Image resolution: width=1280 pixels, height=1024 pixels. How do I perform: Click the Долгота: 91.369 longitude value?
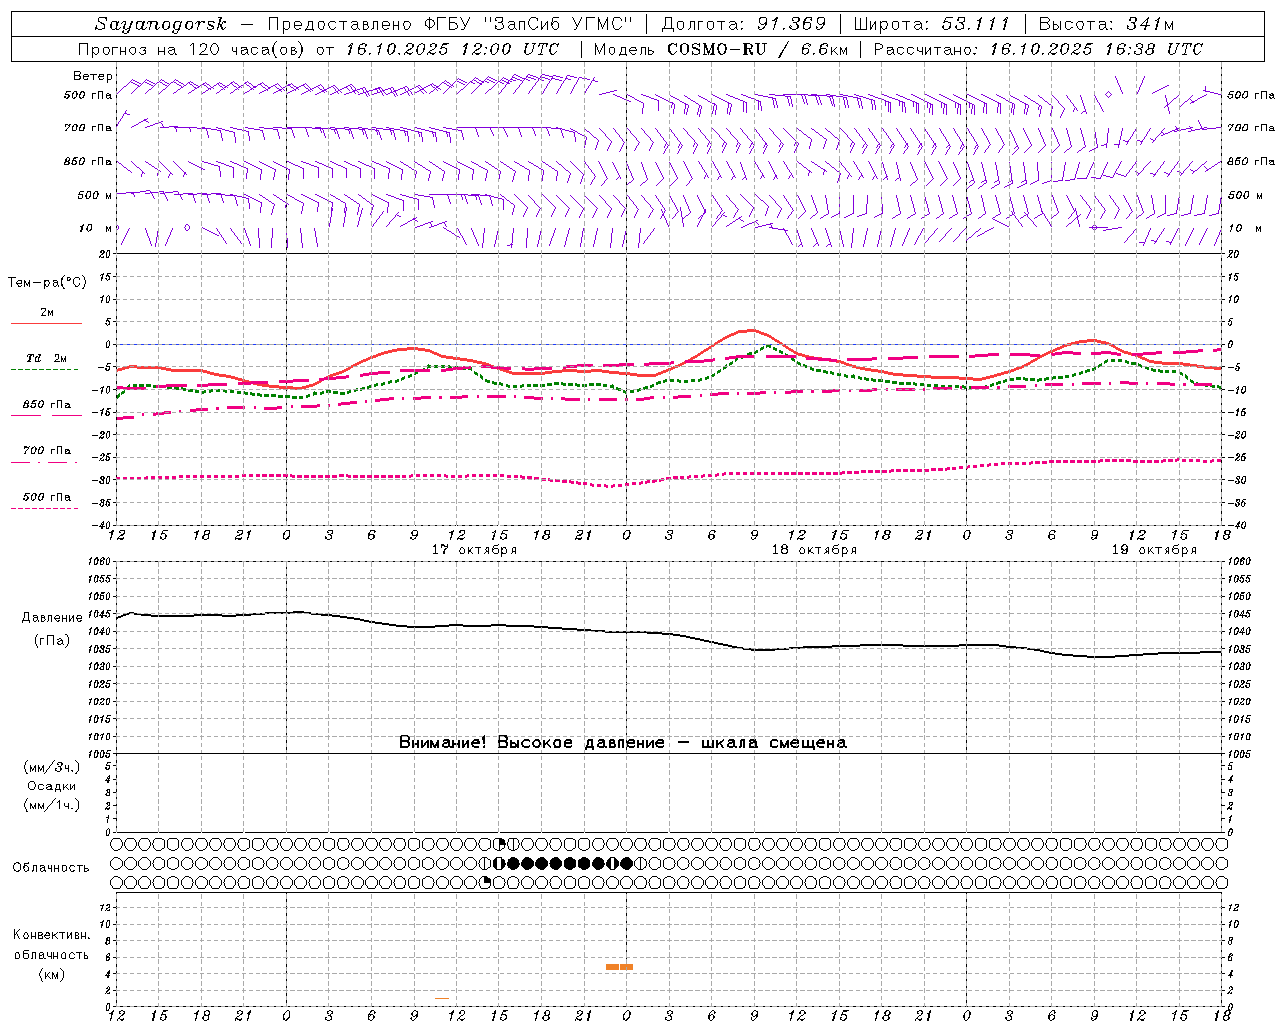(744, 24)
